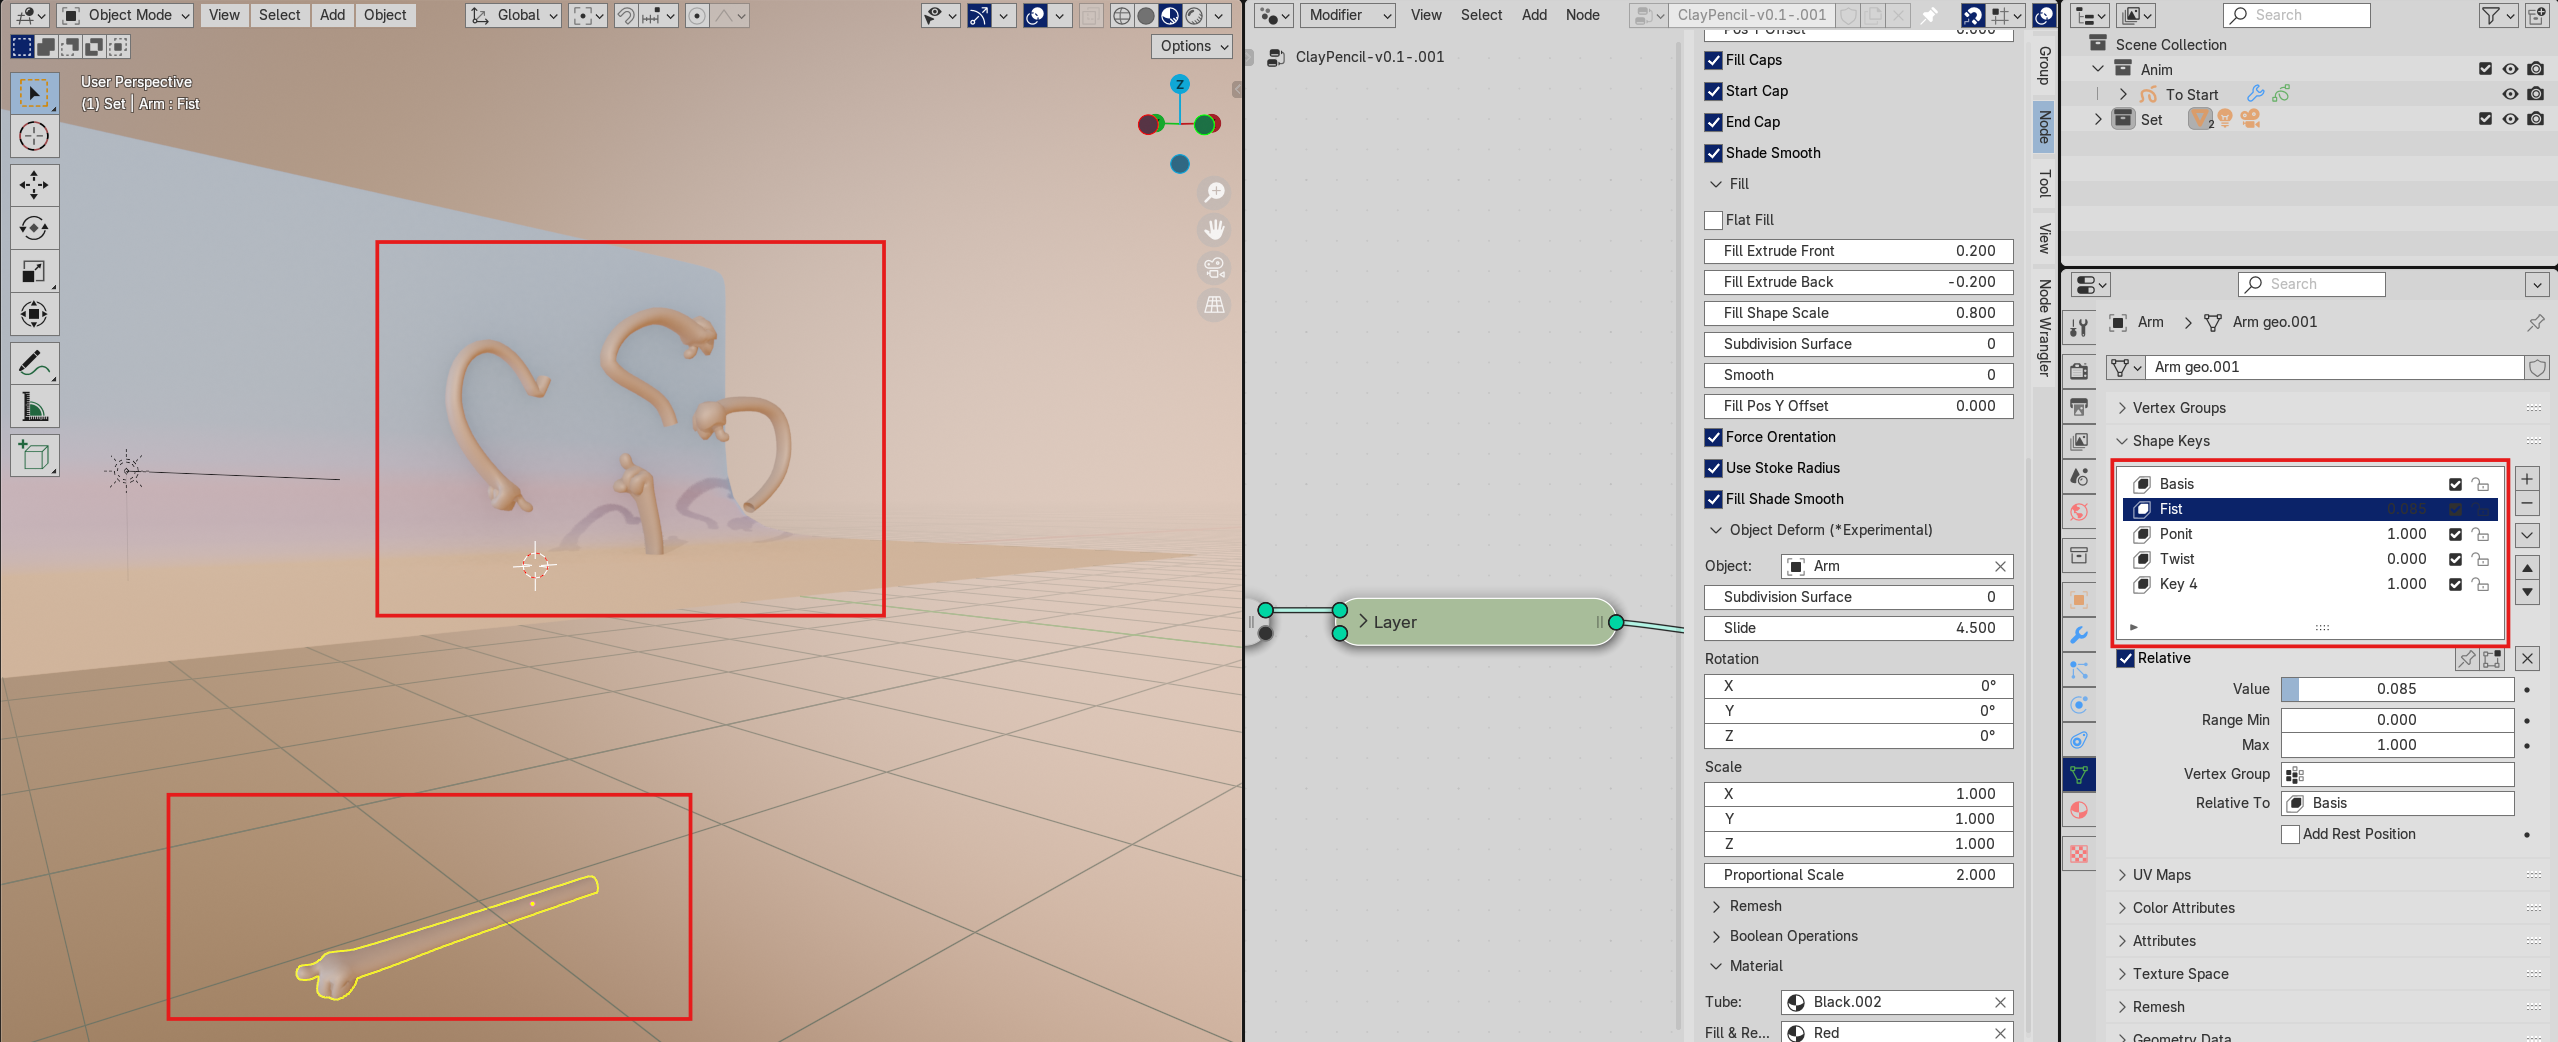Collapse the Fill section
Image resolution: width=2558 pixels, height=1042 pixels.
[1716, 184]
